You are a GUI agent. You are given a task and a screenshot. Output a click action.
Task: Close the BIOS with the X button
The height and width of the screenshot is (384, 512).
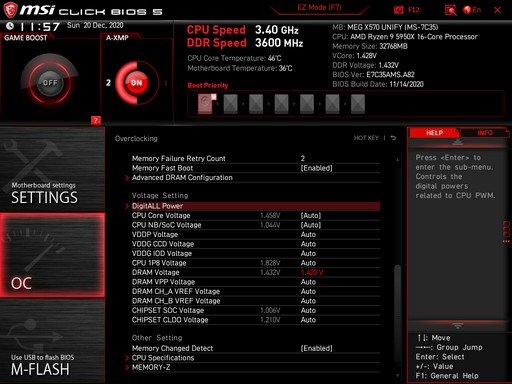point(497,10)
